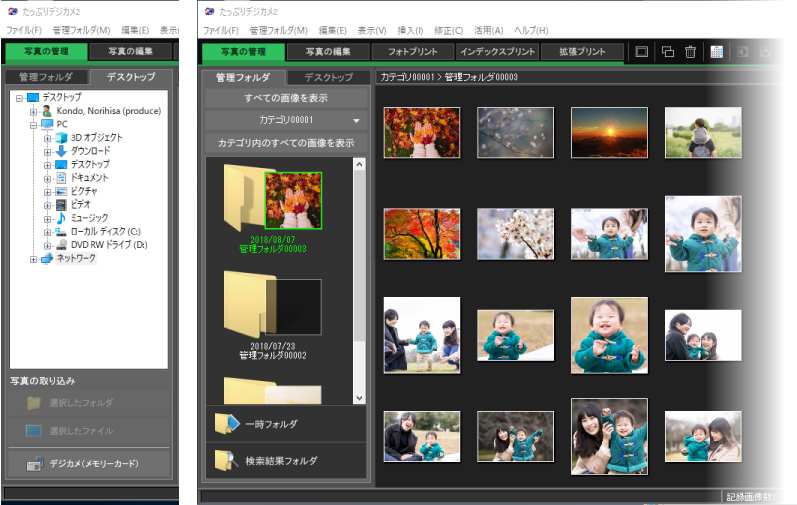Click the trash can delete icon in toolbar
797x505 pixels.
[x=690, y=52]
